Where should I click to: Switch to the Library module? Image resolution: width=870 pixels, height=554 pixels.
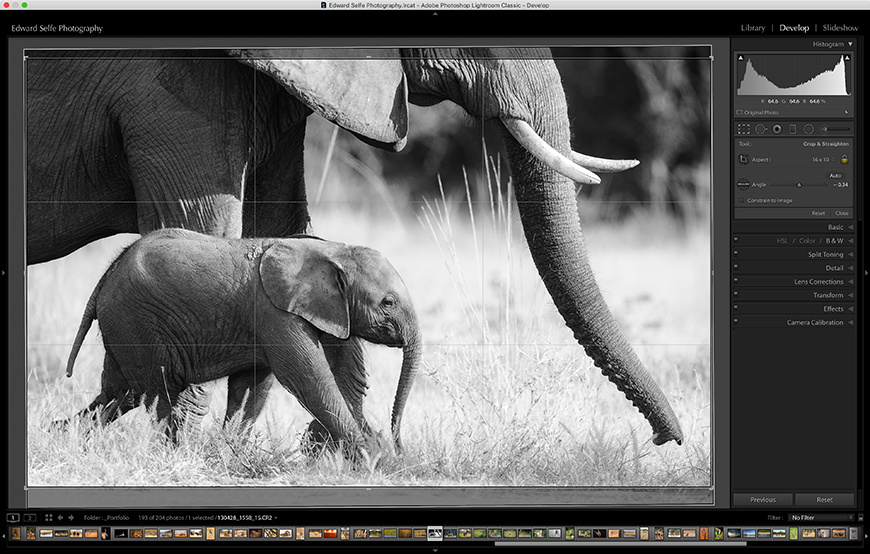coord(753,28)
